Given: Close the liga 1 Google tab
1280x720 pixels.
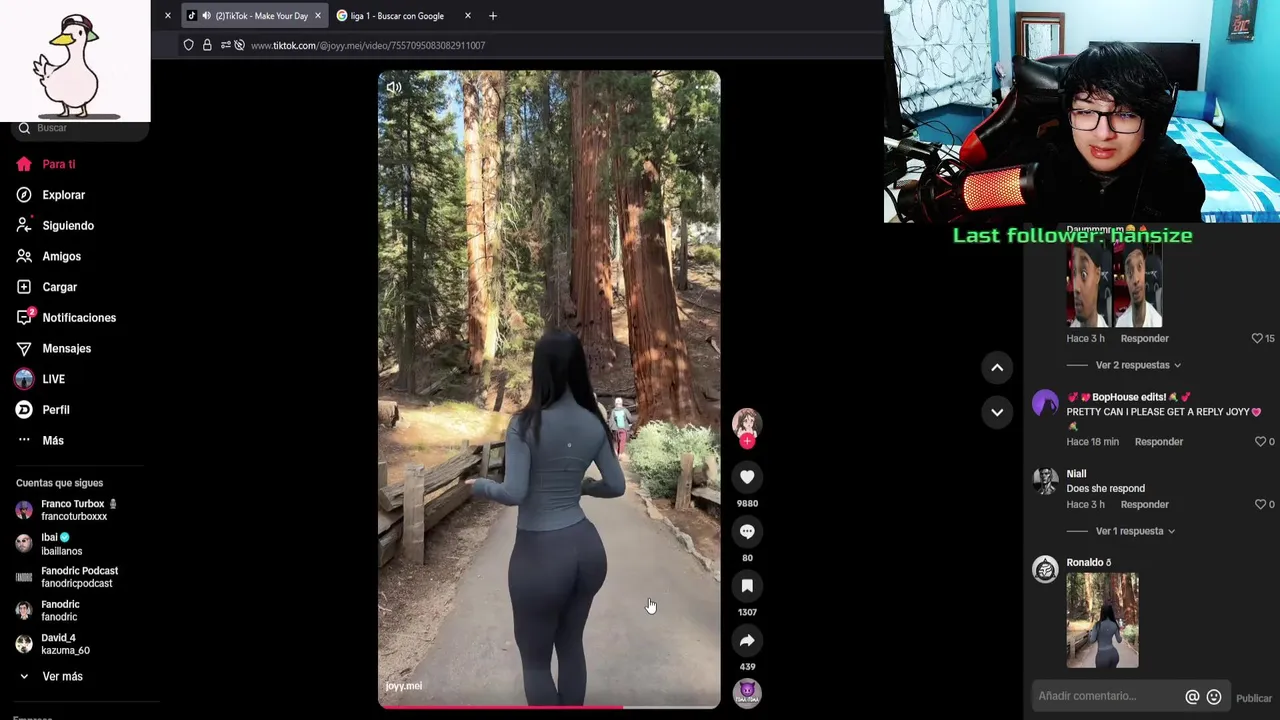Looking at the screenshot, I should 468,16.
